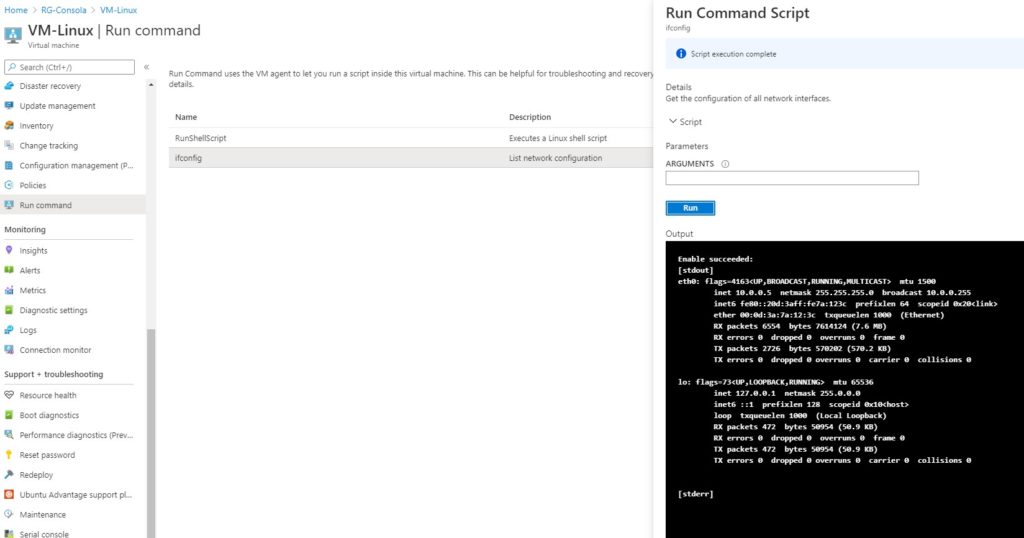The width and height of the screenshot is (1024, 538).
Task: Open Resource health menu item
Action: pos(48,395)
